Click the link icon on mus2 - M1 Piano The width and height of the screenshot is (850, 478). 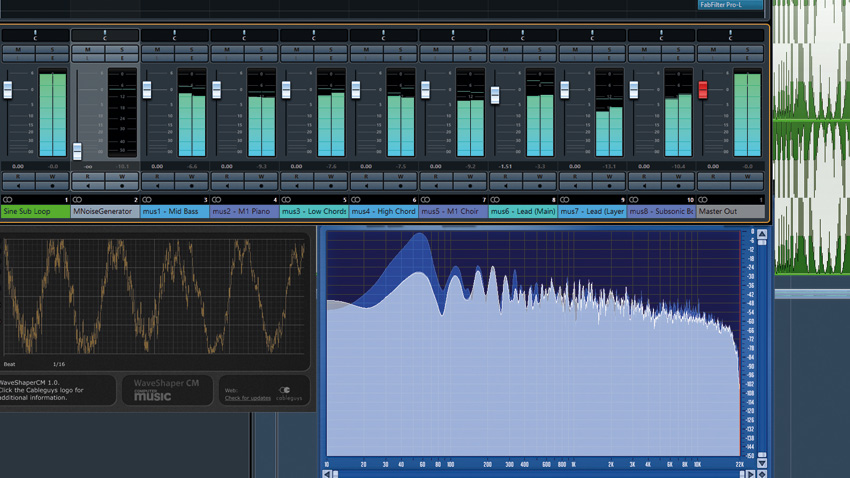click(216, 199)
